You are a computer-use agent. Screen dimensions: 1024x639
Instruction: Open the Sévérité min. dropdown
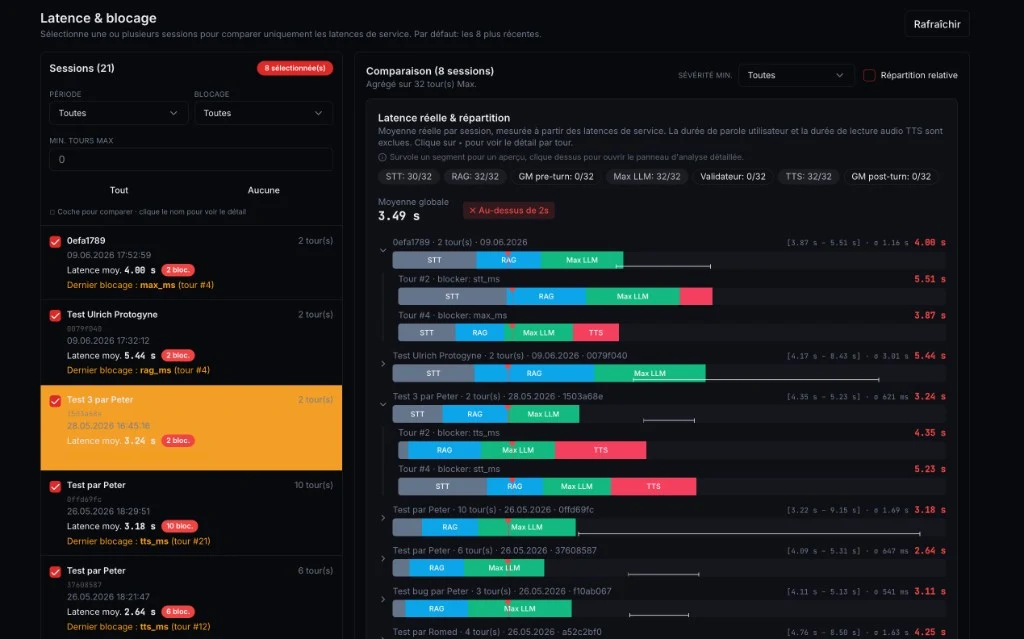point(796,75)
